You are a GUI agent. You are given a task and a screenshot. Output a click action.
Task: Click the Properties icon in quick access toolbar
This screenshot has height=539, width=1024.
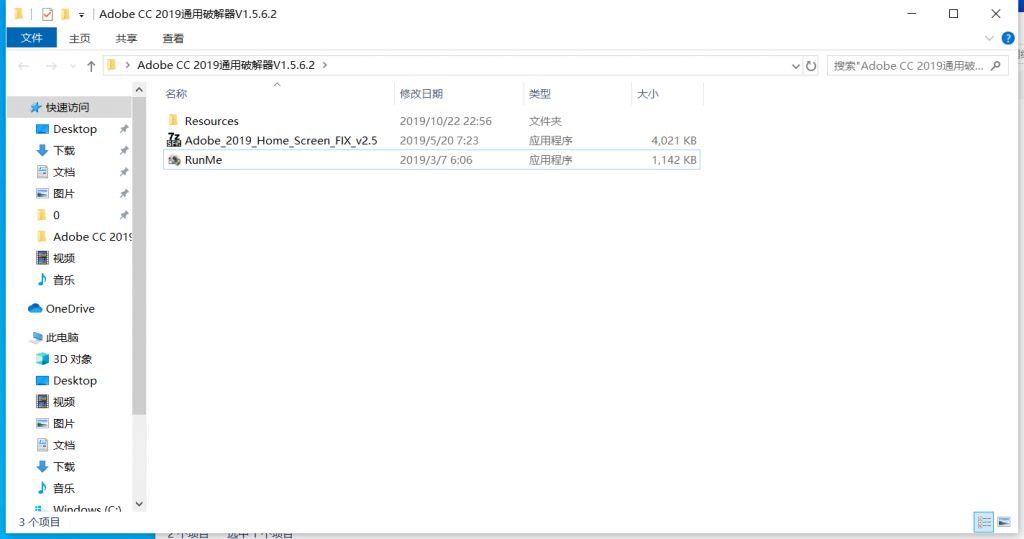coord(47,14)
